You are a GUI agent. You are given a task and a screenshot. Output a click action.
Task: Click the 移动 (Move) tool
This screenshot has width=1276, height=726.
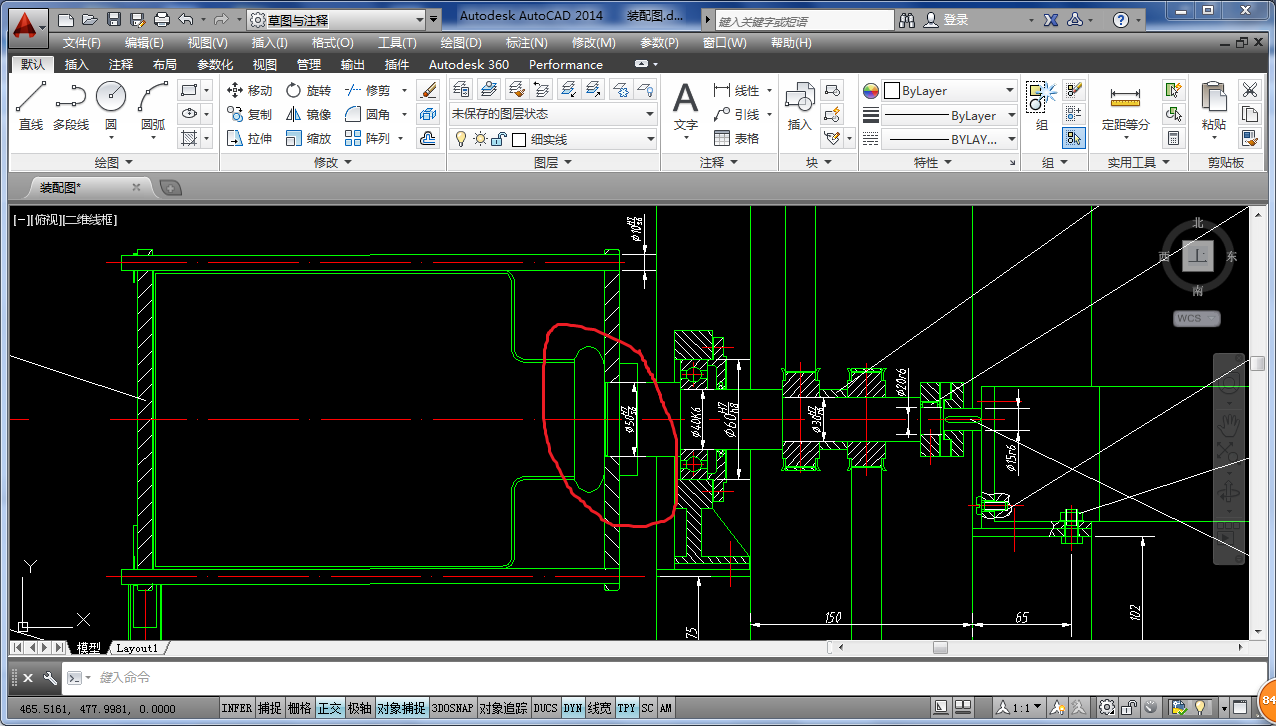coord(249,90)
